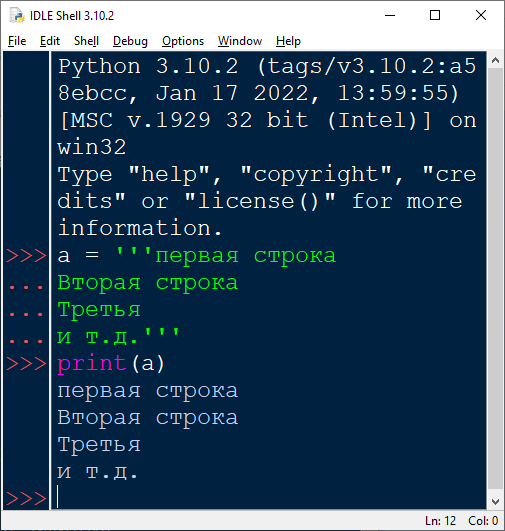
Task: Click the line 'a = первая строка'
Action: [197, 255]
